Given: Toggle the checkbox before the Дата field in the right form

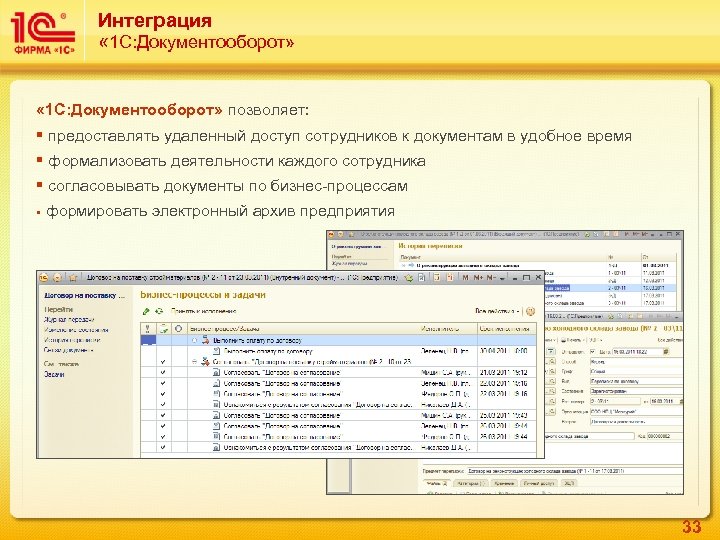Looking at the screenshot, I should [591, 352].
